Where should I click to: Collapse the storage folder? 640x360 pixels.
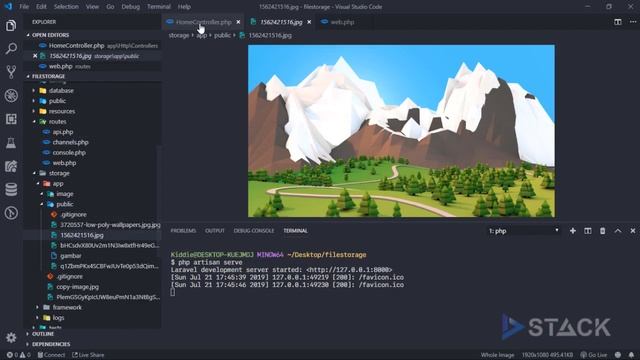pos(59,173)
